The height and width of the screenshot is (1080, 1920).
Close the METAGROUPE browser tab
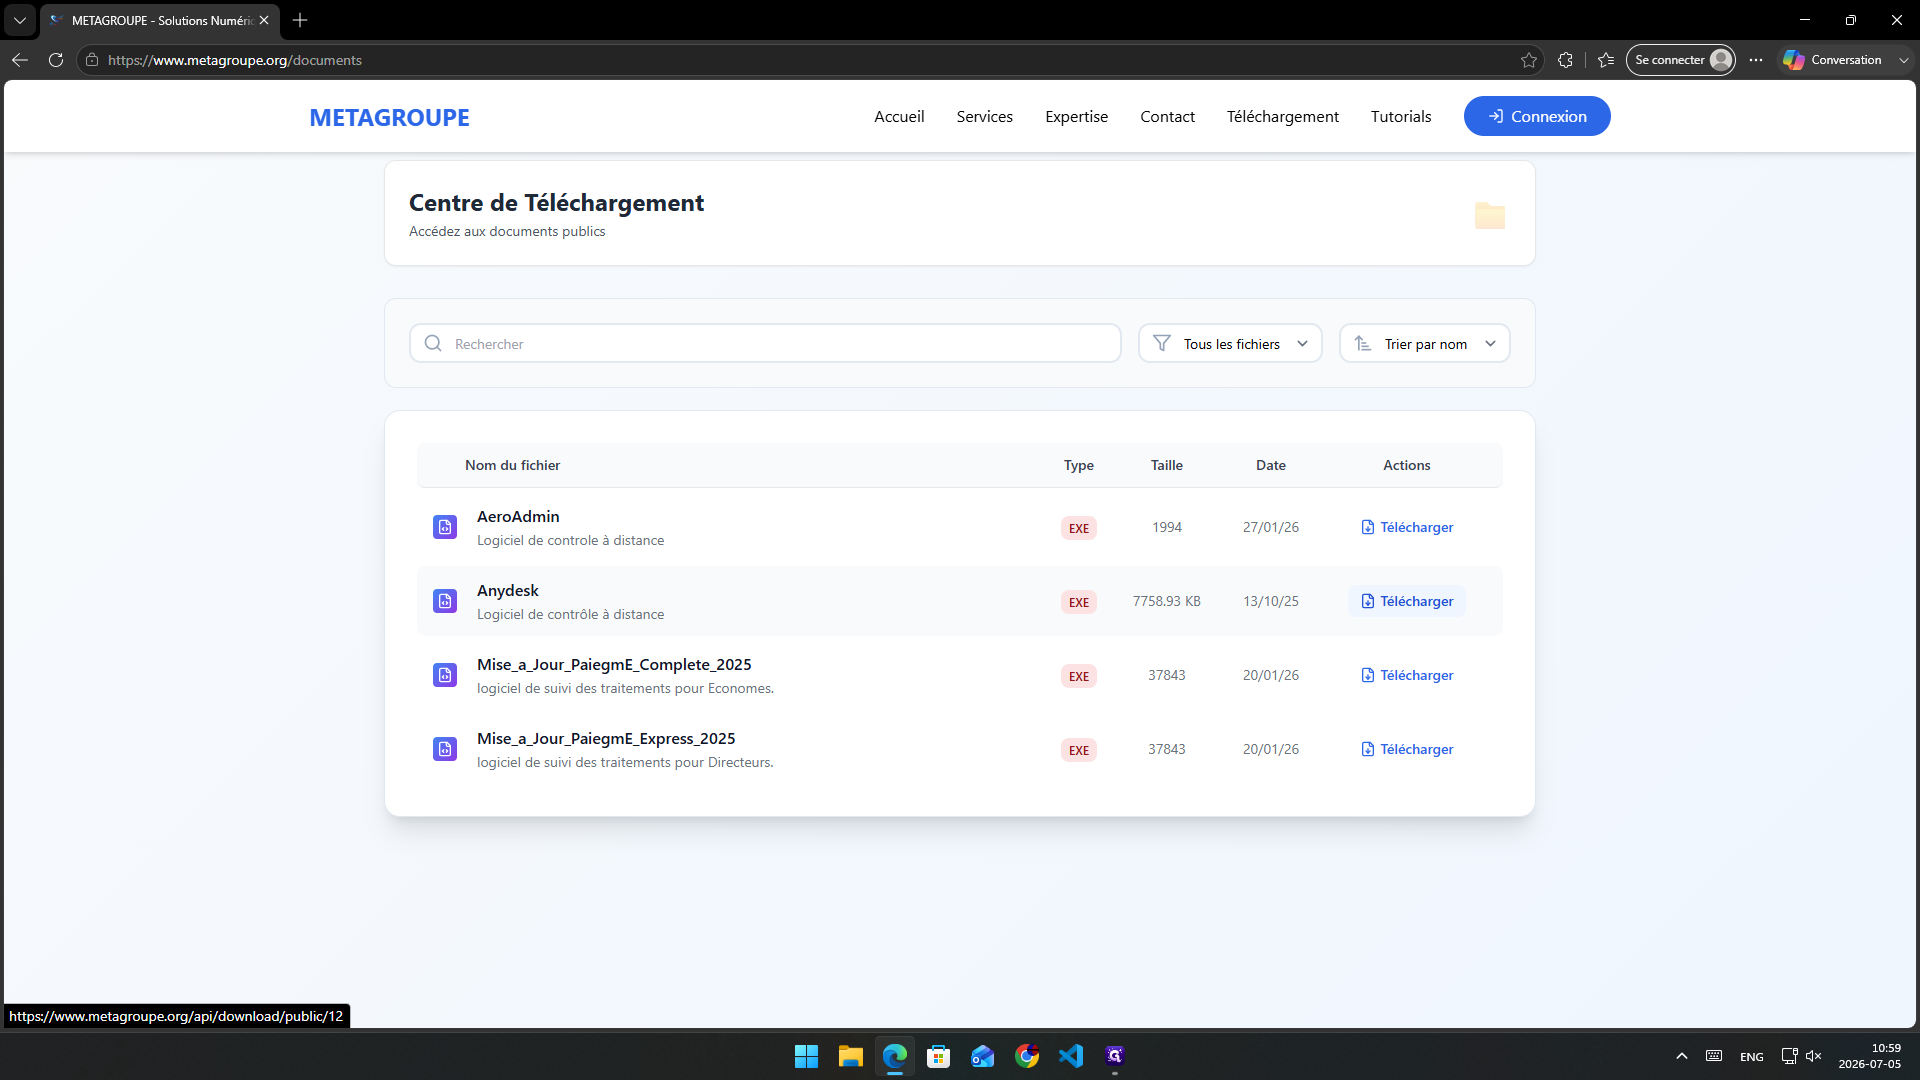click(x=264, y=20)
